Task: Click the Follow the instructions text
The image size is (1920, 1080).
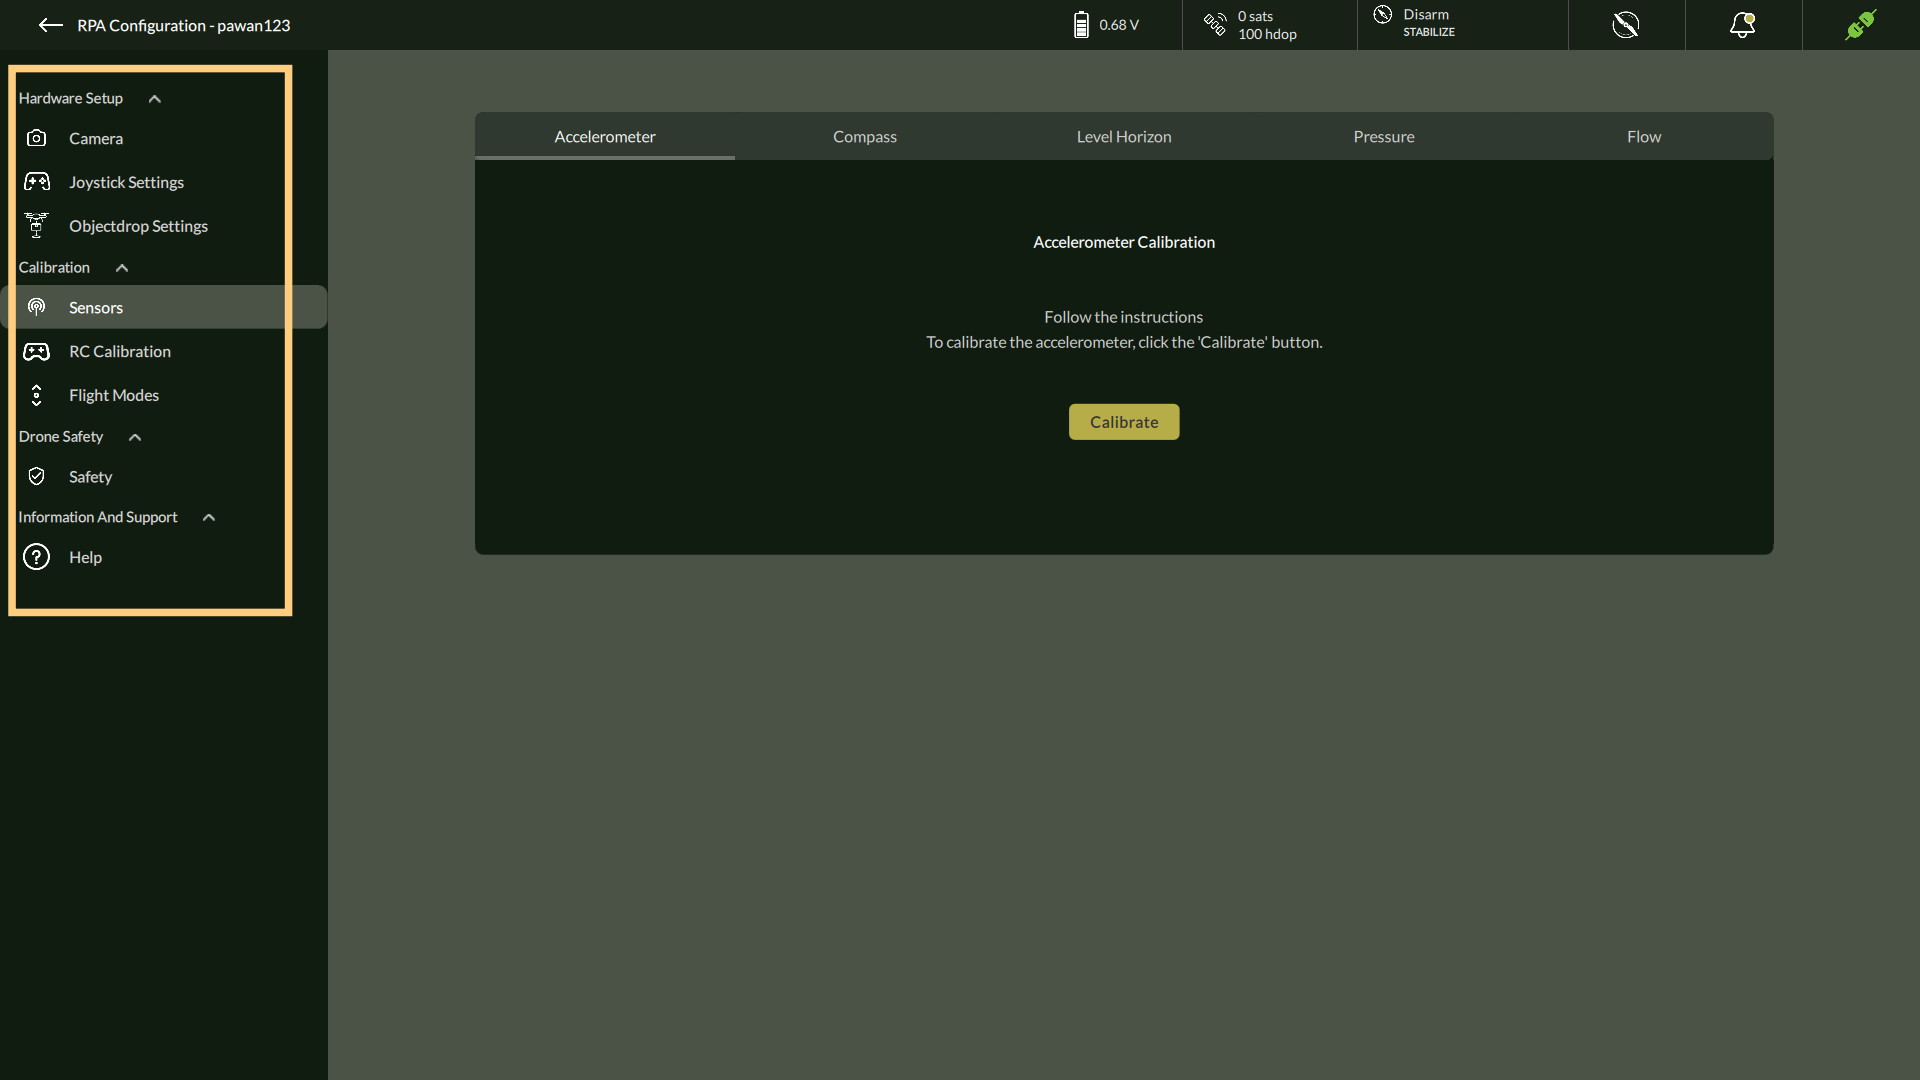Action: pos(1124,317)
